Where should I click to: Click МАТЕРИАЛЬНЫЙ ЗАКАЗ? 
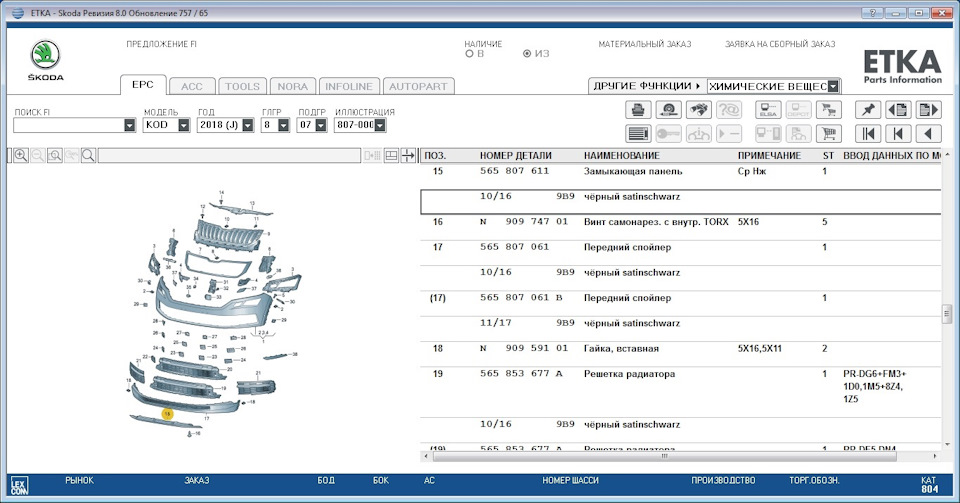645,44
